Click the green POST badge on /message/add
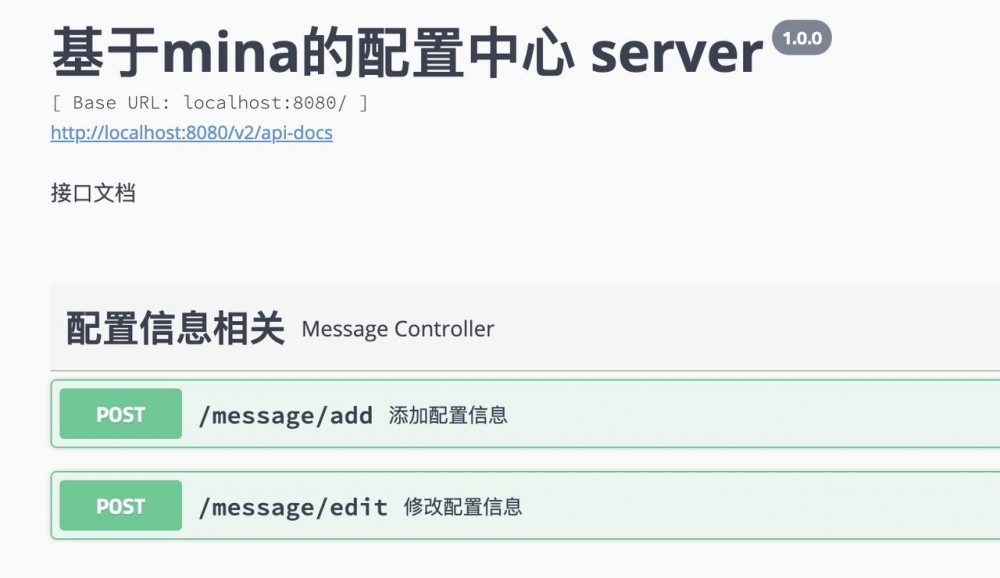Viewport: 1000px width, 578px height. pyautogui.click(x=119, y=414)
